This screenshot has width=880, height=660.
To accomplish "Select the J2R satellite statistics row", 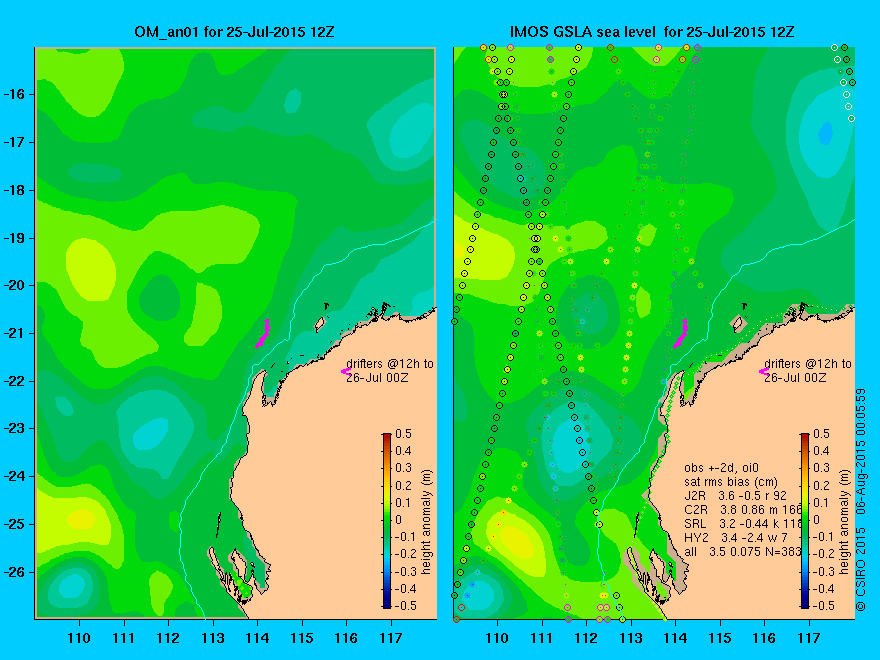I will [735, 496].
